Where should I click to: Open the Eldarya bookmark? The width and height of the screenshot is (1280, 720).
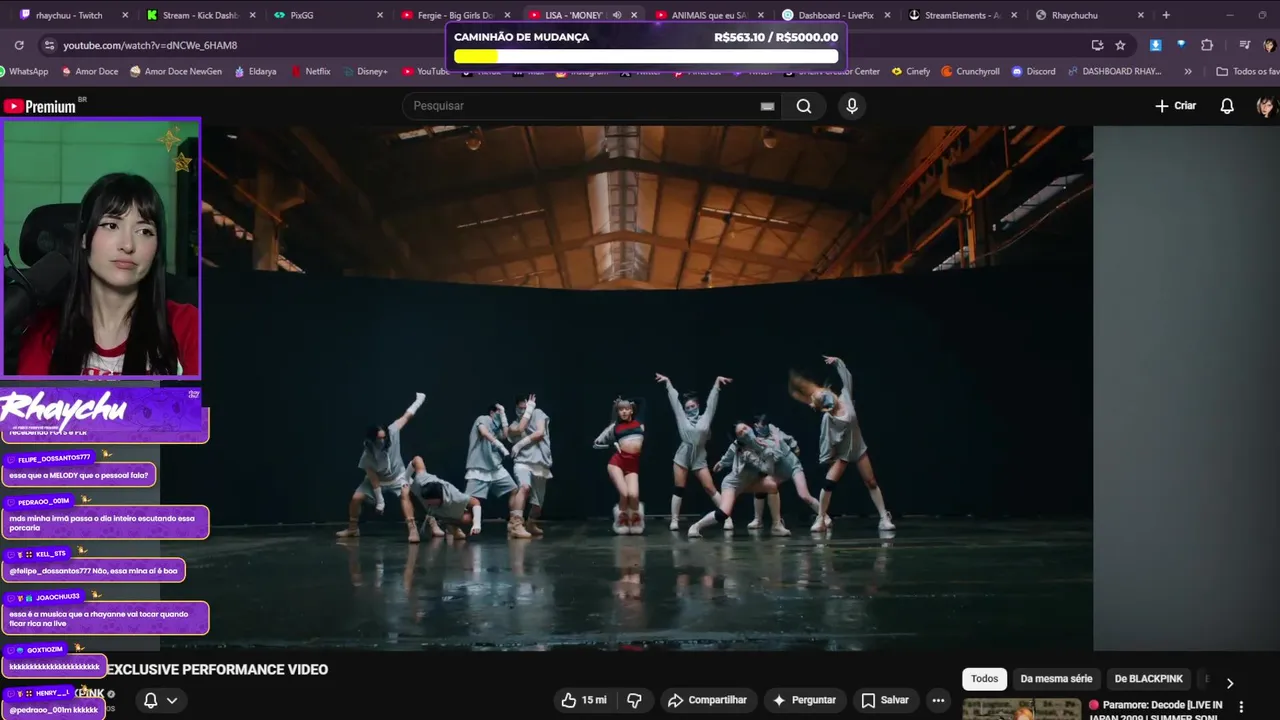pyautogui.click(x=256, y=71)
